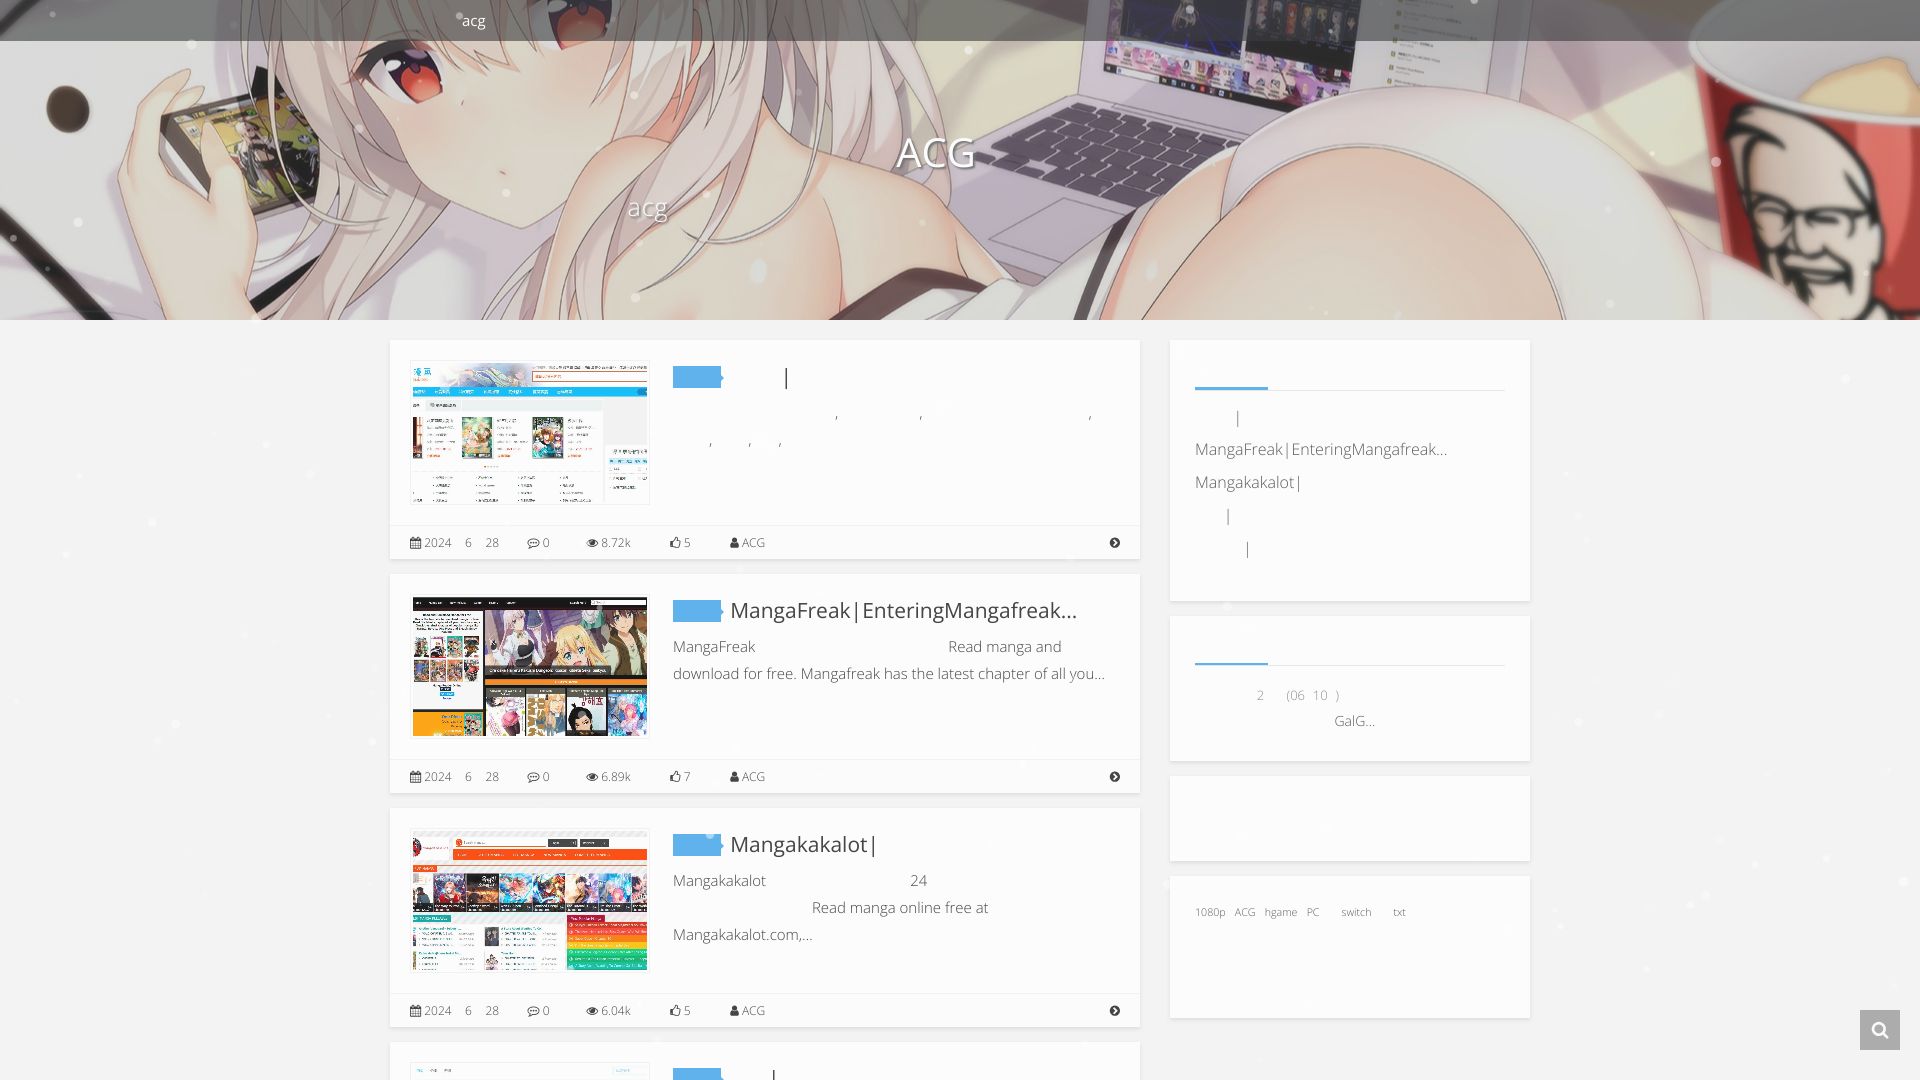Open the Mangakakalot post title in the post list

click(803, 845)
